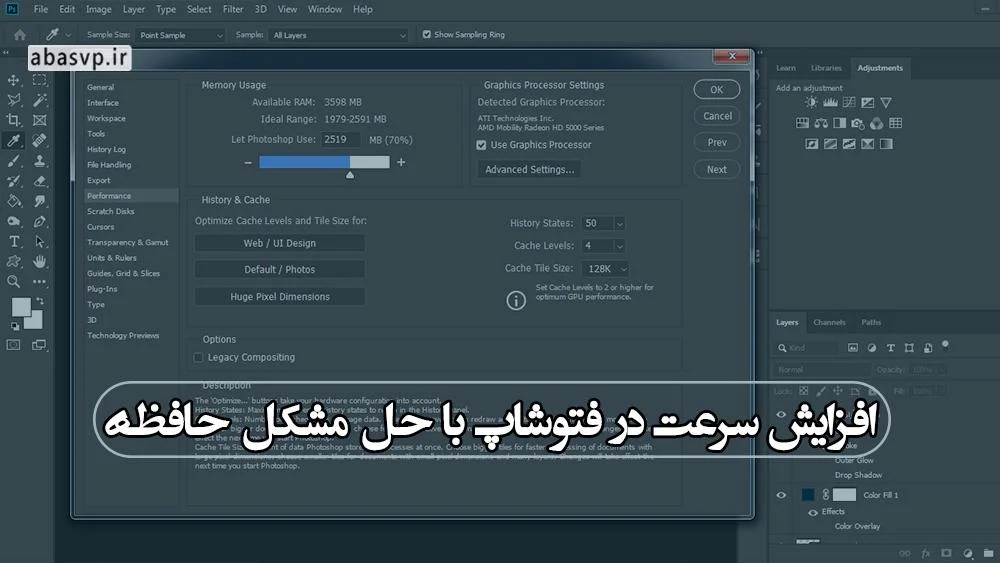Add a Channel Mixer adjustment
The image size is (1000, 563).
click(877, 123)
